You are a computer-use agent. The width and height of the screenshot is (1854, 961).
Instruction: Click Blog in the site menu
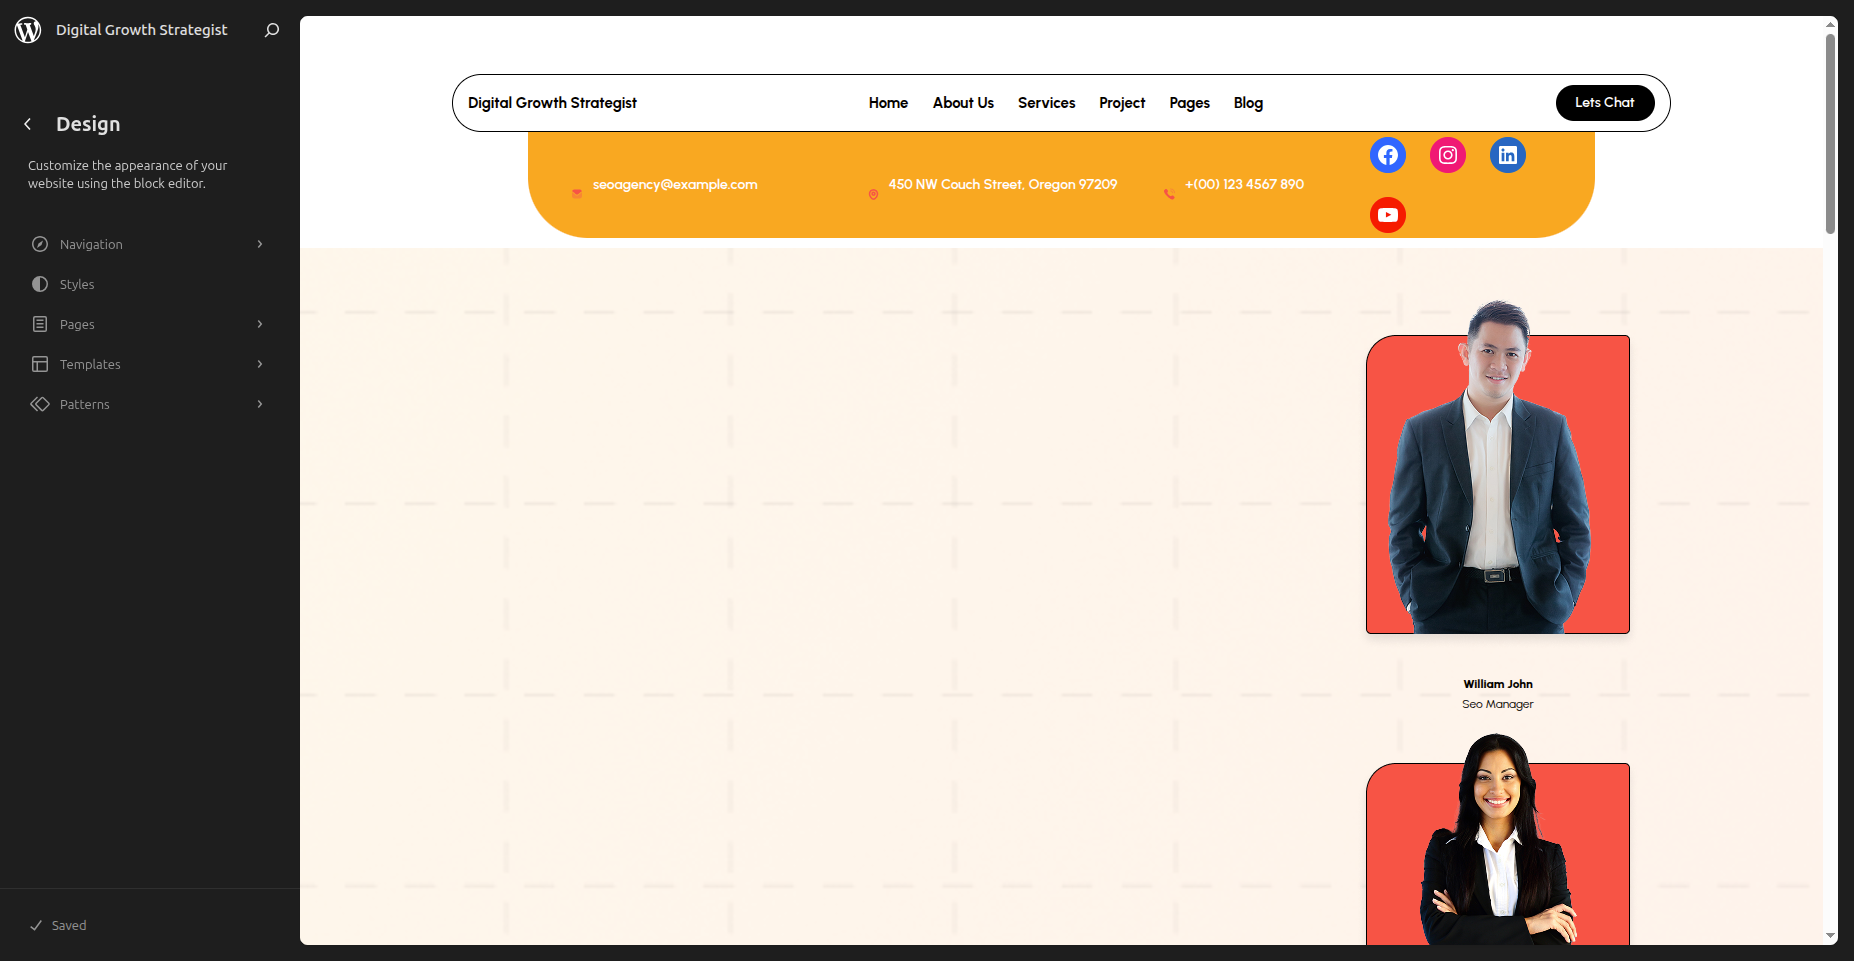[x=1248, y=103]
